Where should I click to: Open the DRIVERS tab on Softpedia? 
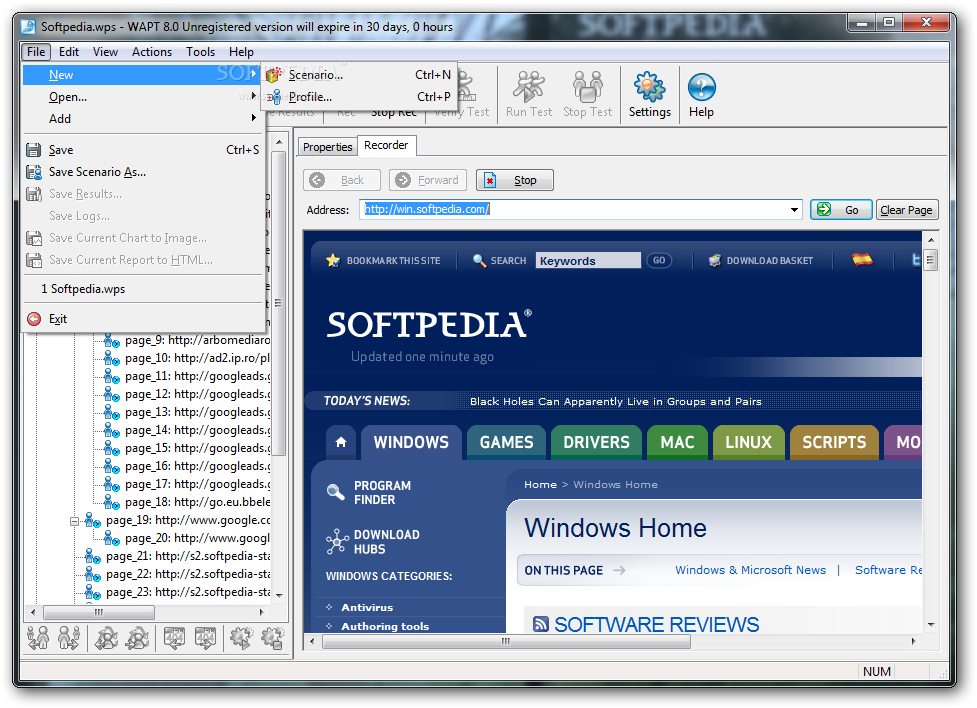(x=596, y=442)
